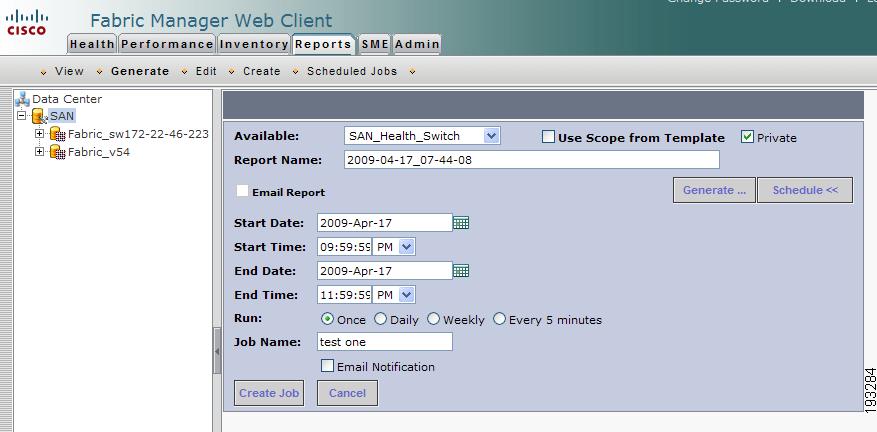Select Data Center in the tree

click(67, 99)
